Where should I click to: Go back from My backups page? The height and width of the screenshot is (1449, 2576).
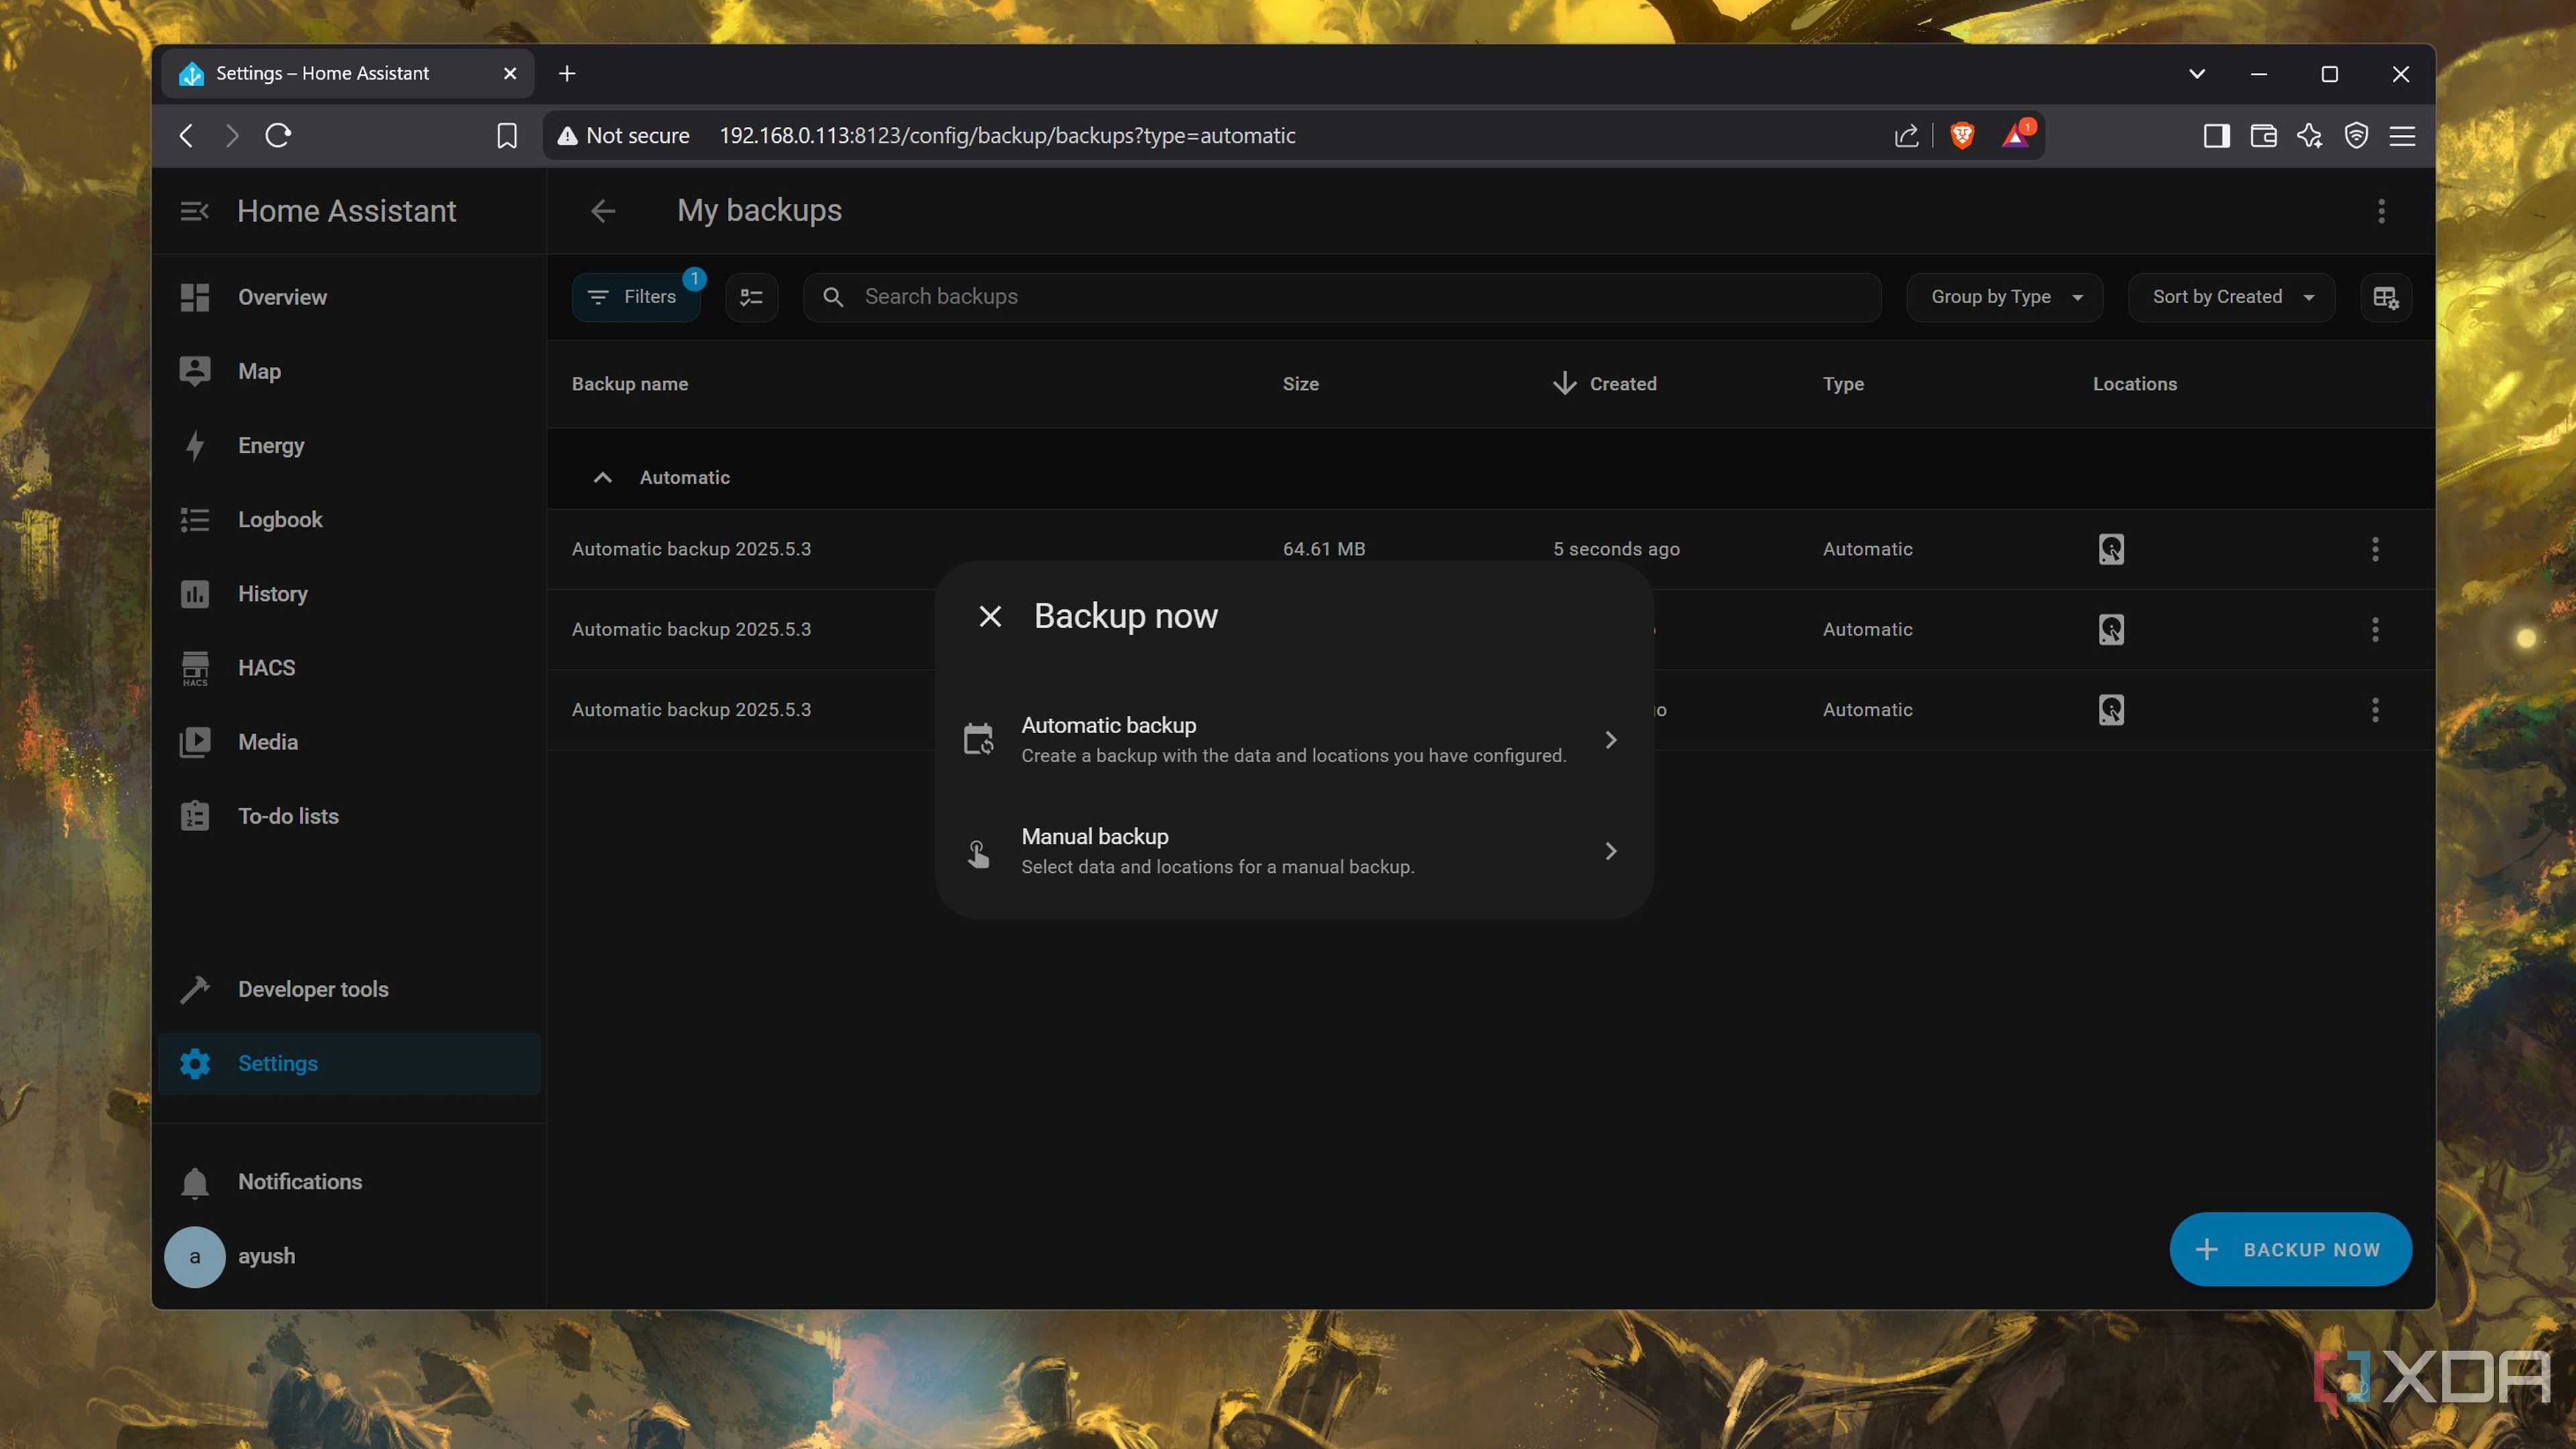coord(603,211)
